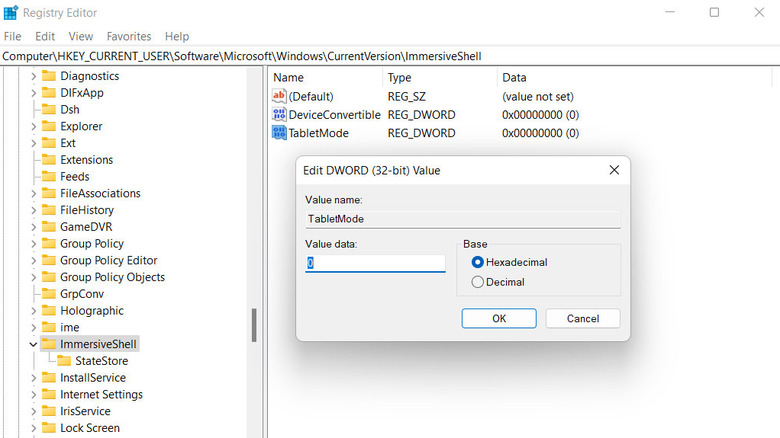Select the ImmersiveShell key label
780x438 pixels.
(98, 344)
